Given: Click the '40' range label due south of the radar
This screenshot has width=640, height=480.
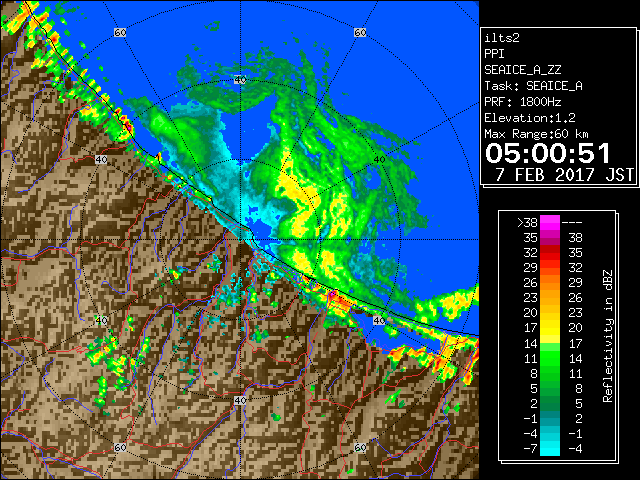Looking at the screenshot, I should pos(240,400).
